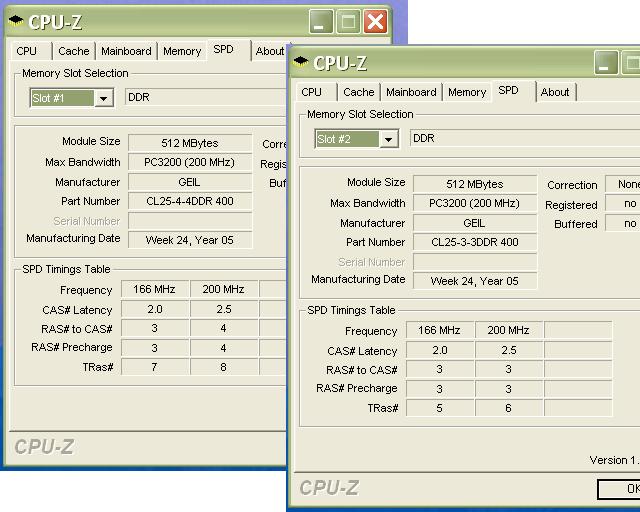
Task: Click the empty Serial Number field in Slot #1 window
Action: point(190,221)
